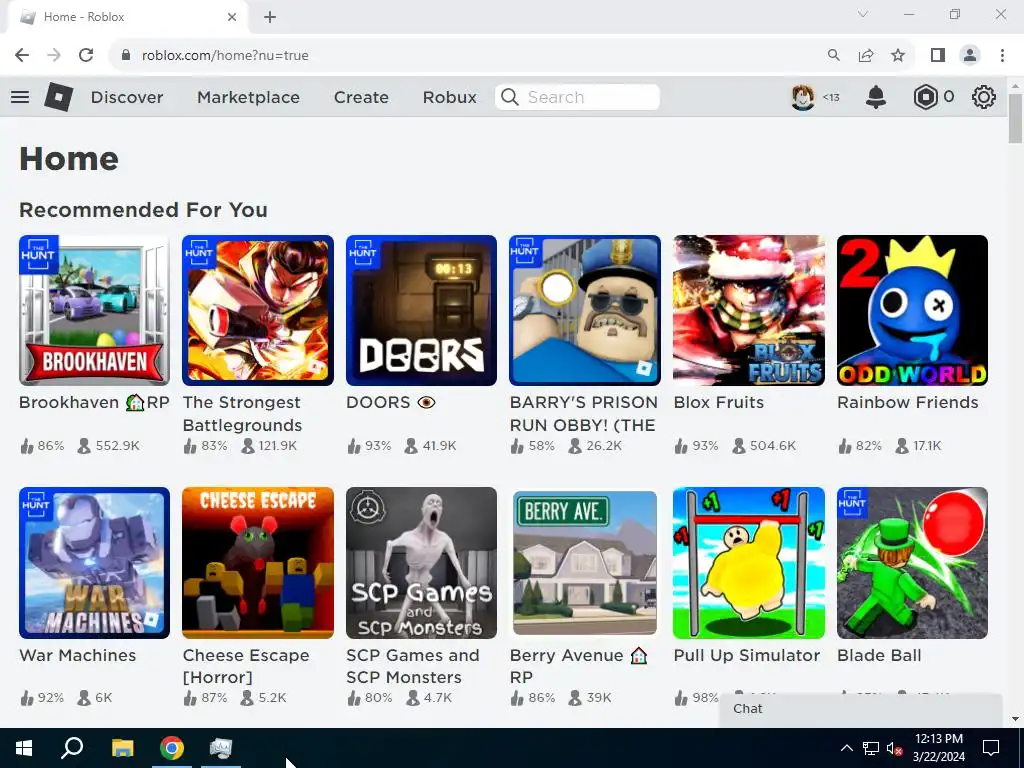Close the Home - Roblox tab

click(232, 17)
